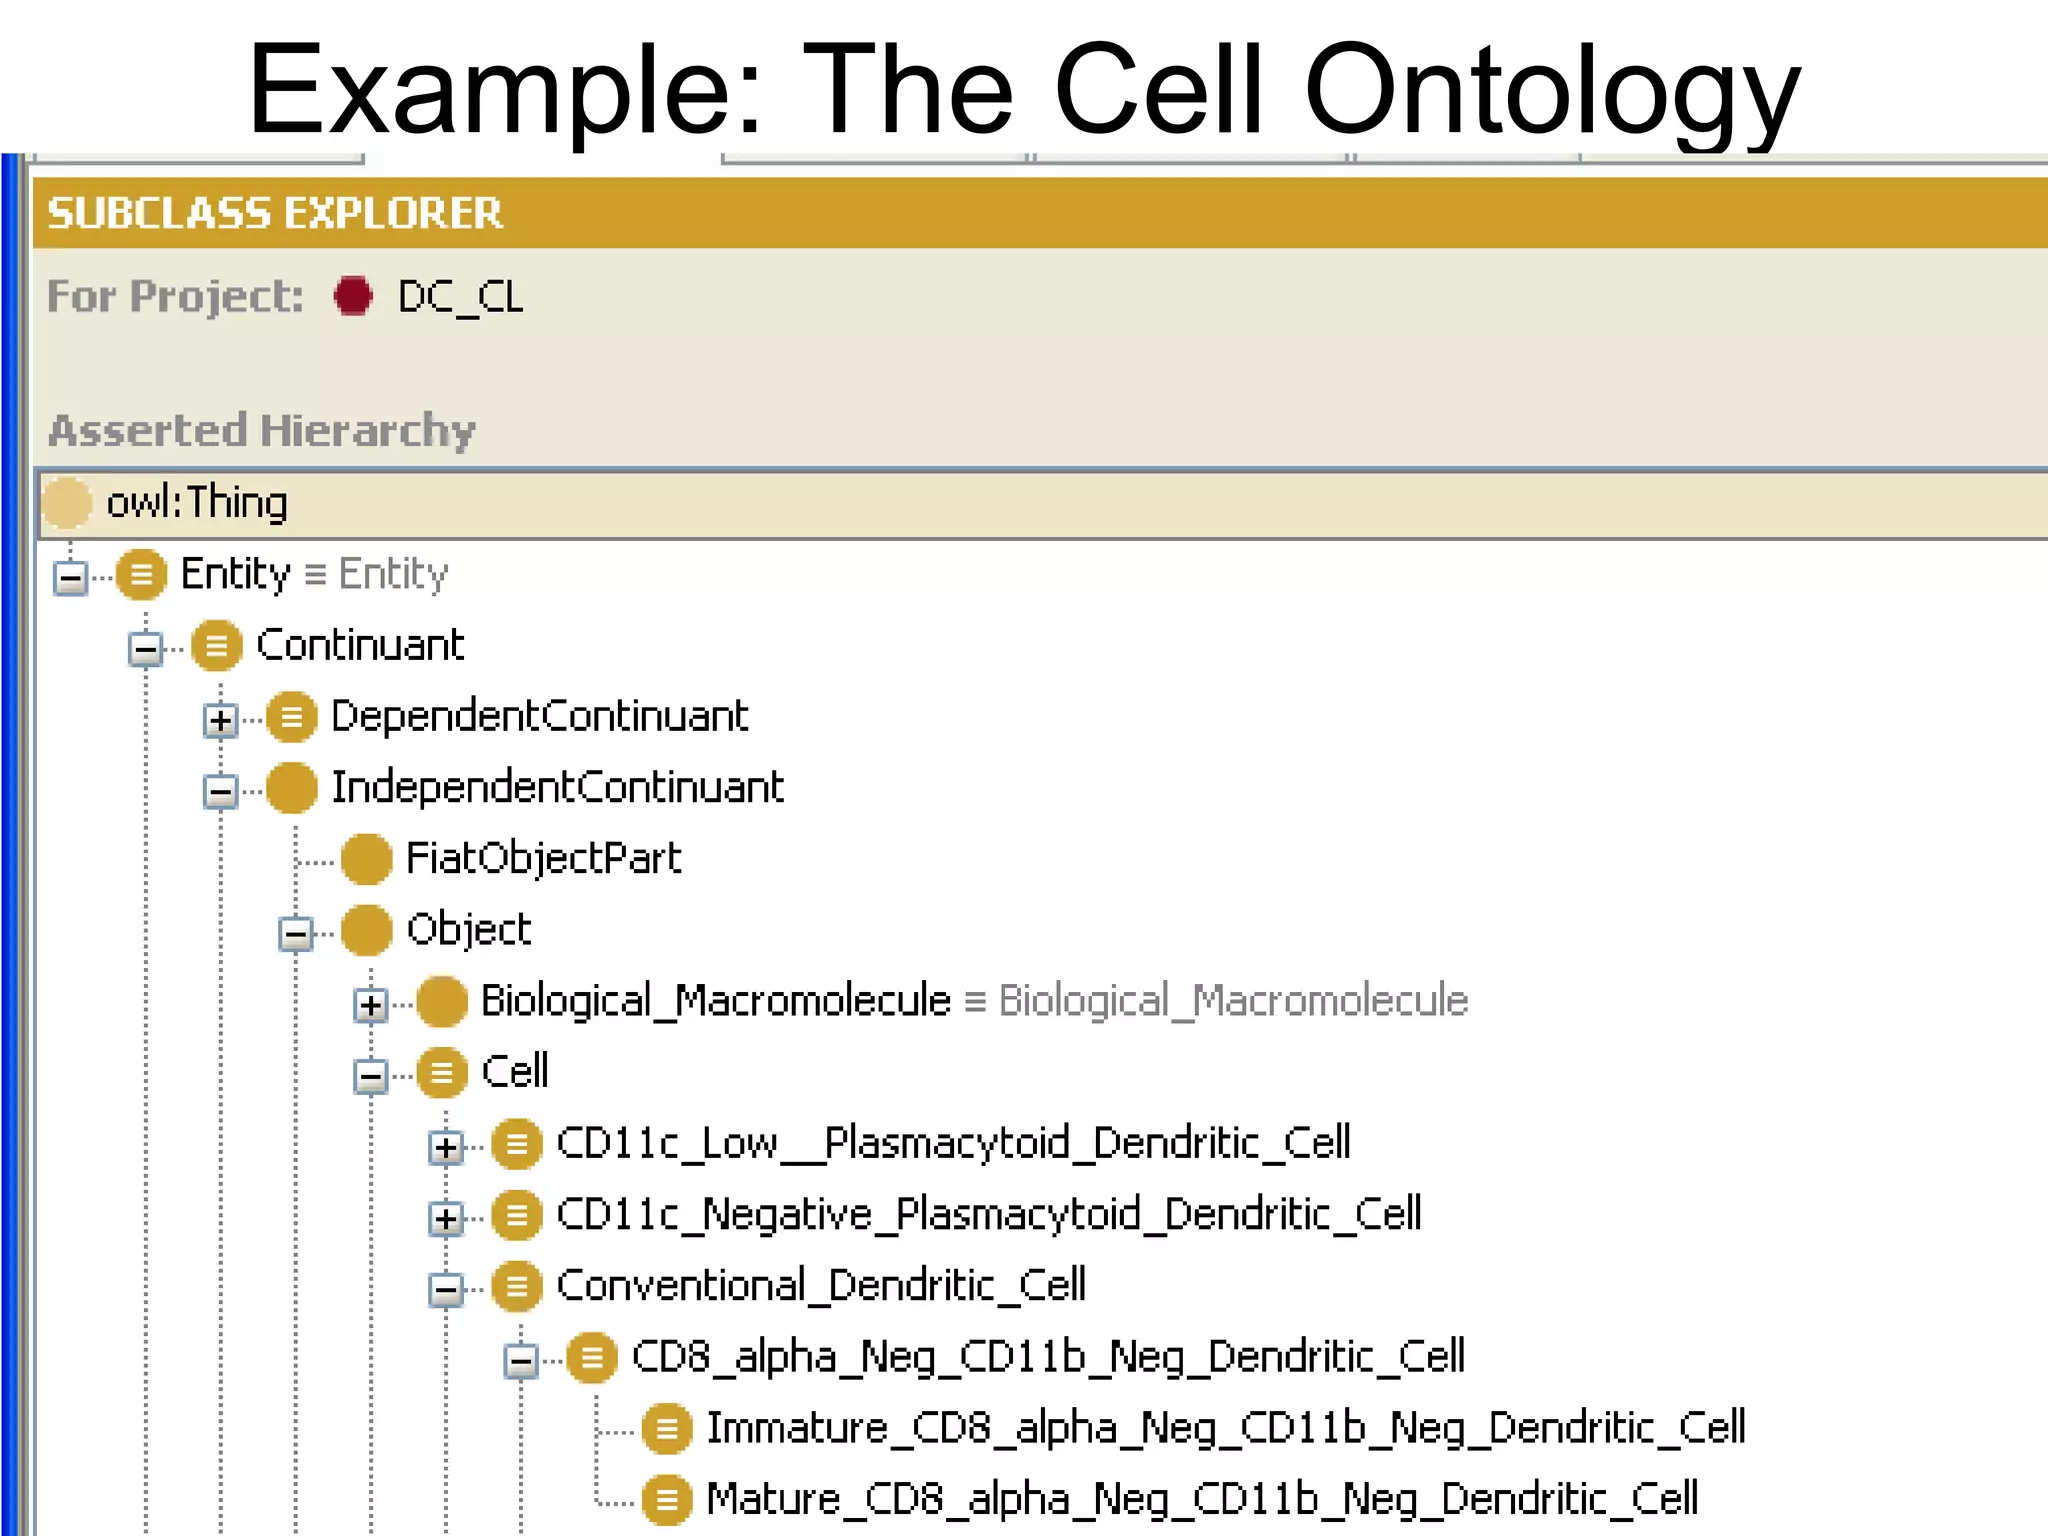This screenshot has width=2048, height=1536.
Task: Click the Mature_CD8_alpha_Neg_CD11b_Neg_Dendritic_Cell icon
Action: coord(667,1500)
